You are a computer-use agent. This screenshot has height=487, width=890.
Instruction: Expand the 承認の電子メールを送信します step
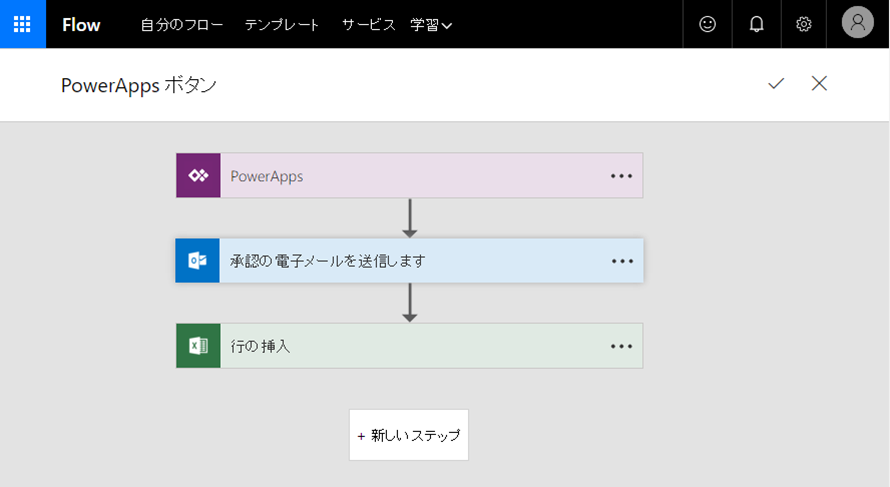click(409, 261)
